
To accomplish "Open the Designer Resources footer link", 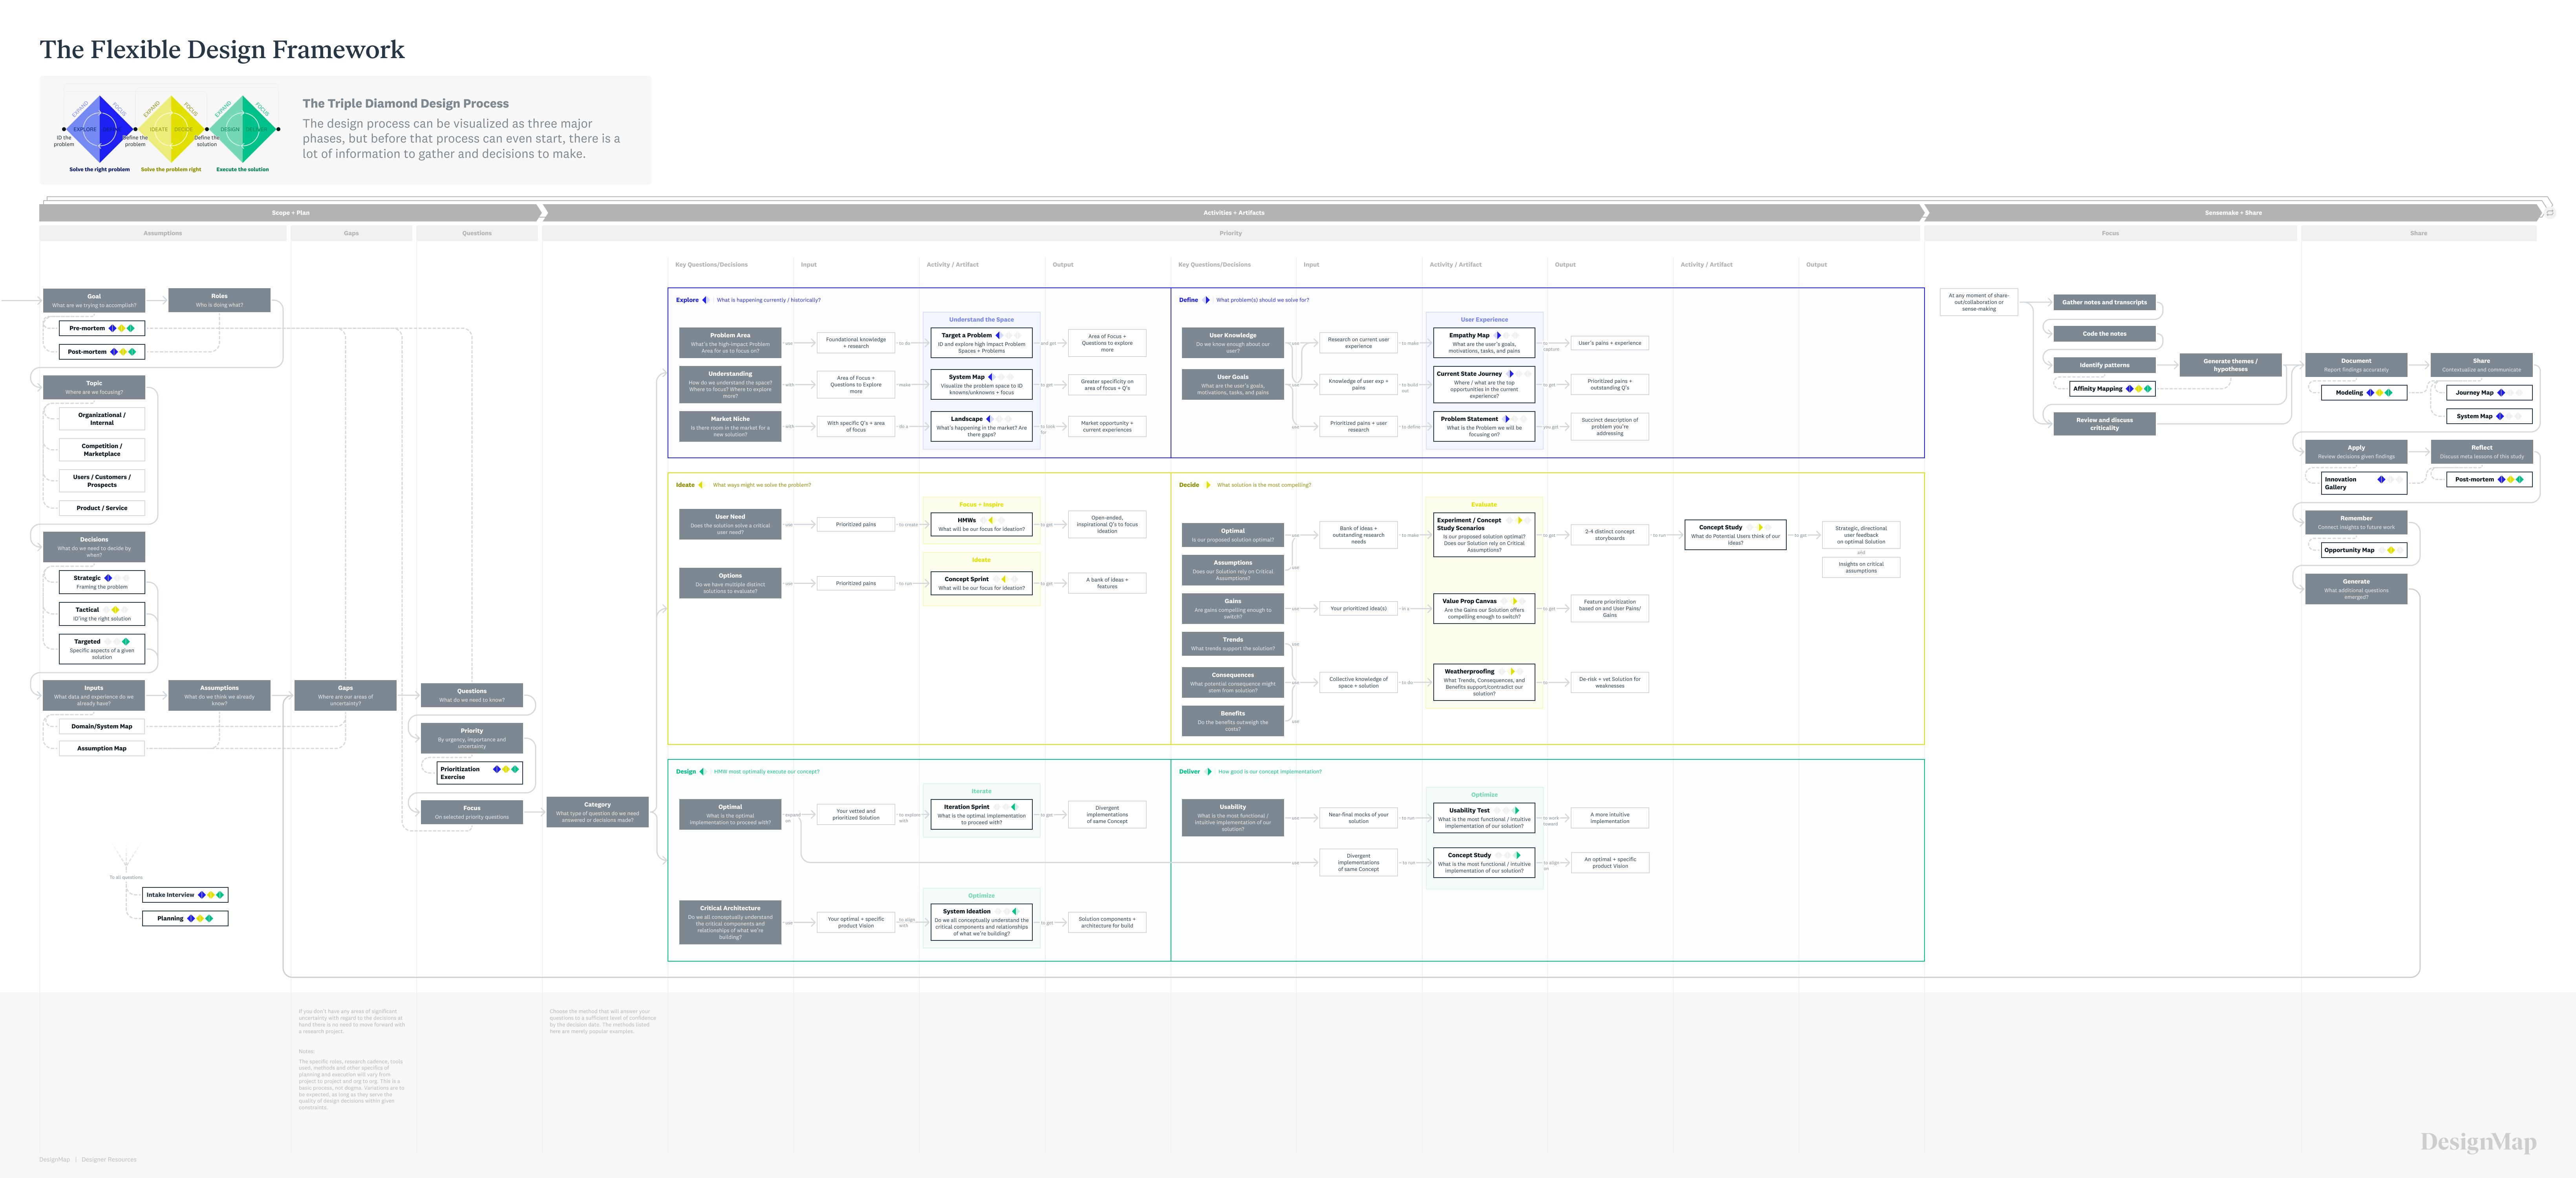I will (109, 1159).
